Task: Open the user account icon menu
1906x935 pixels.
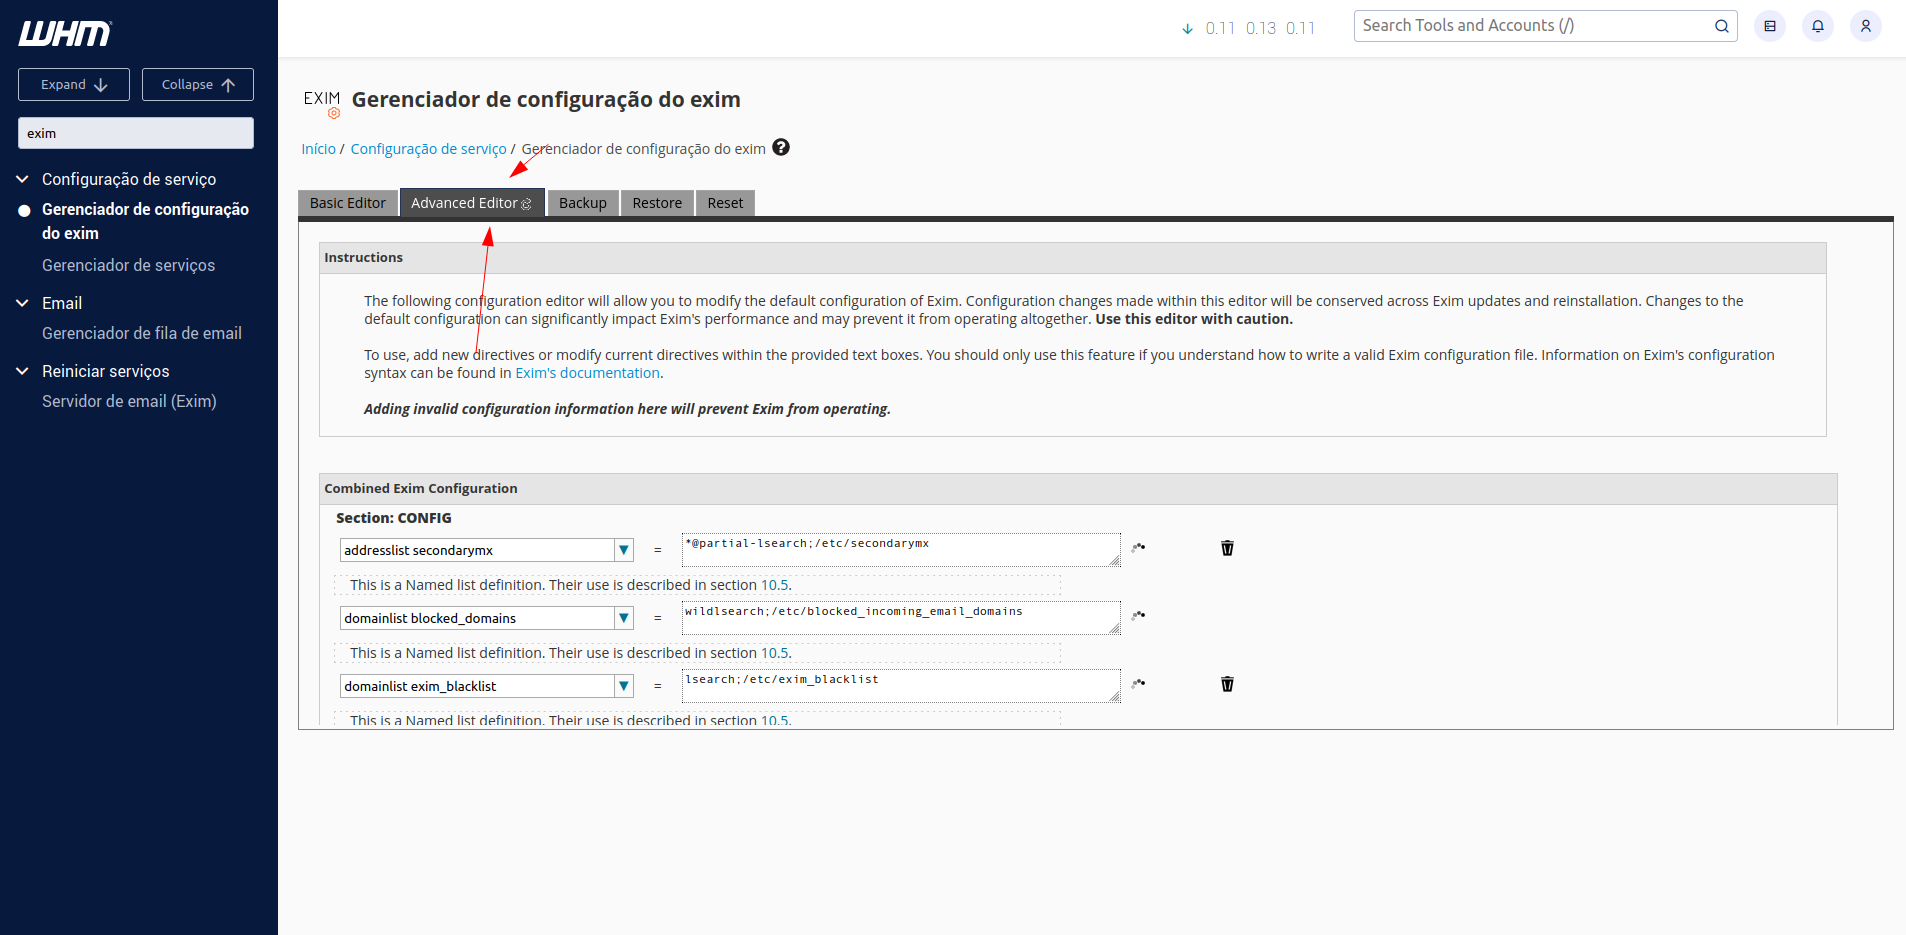Action: click(x=1865, y=26)
